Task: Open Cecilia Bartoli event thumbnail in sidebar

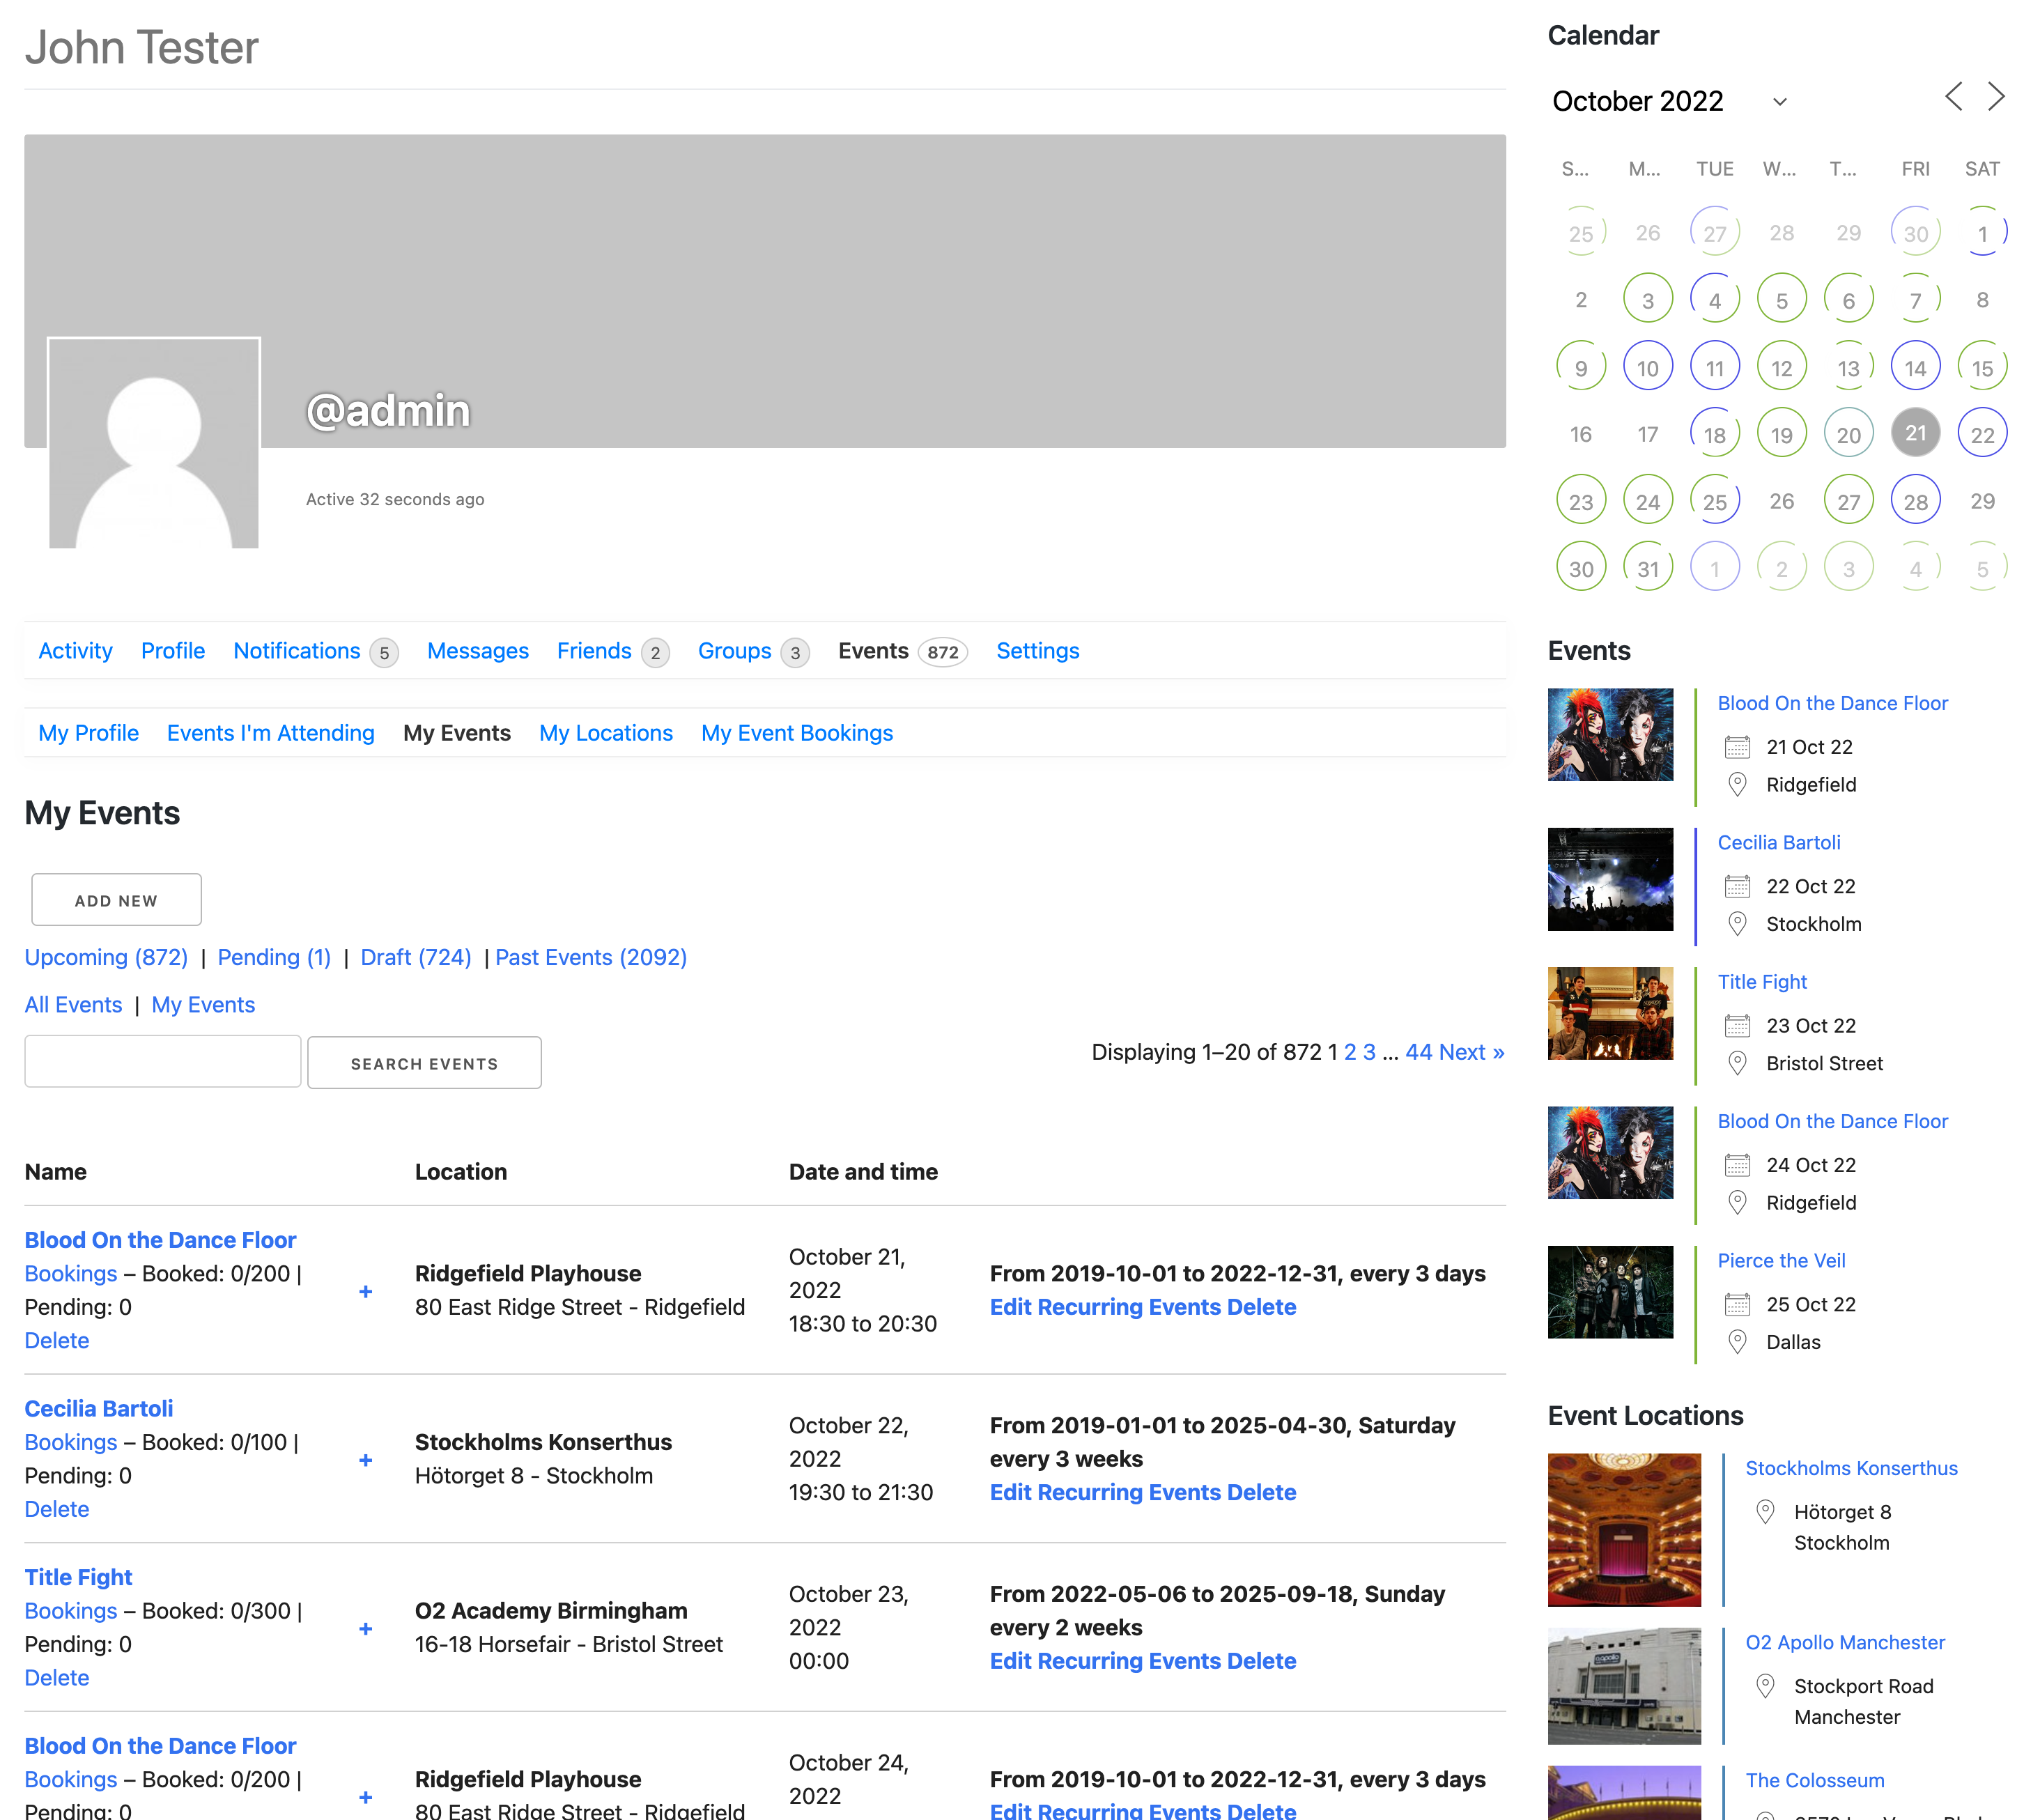Action: pos(1609,879)
